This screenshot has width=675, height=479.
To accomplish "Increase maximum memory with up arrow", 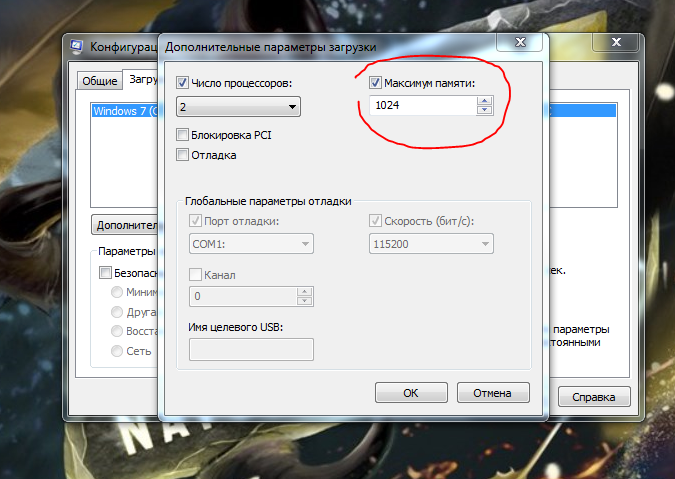I will point(484,101).
